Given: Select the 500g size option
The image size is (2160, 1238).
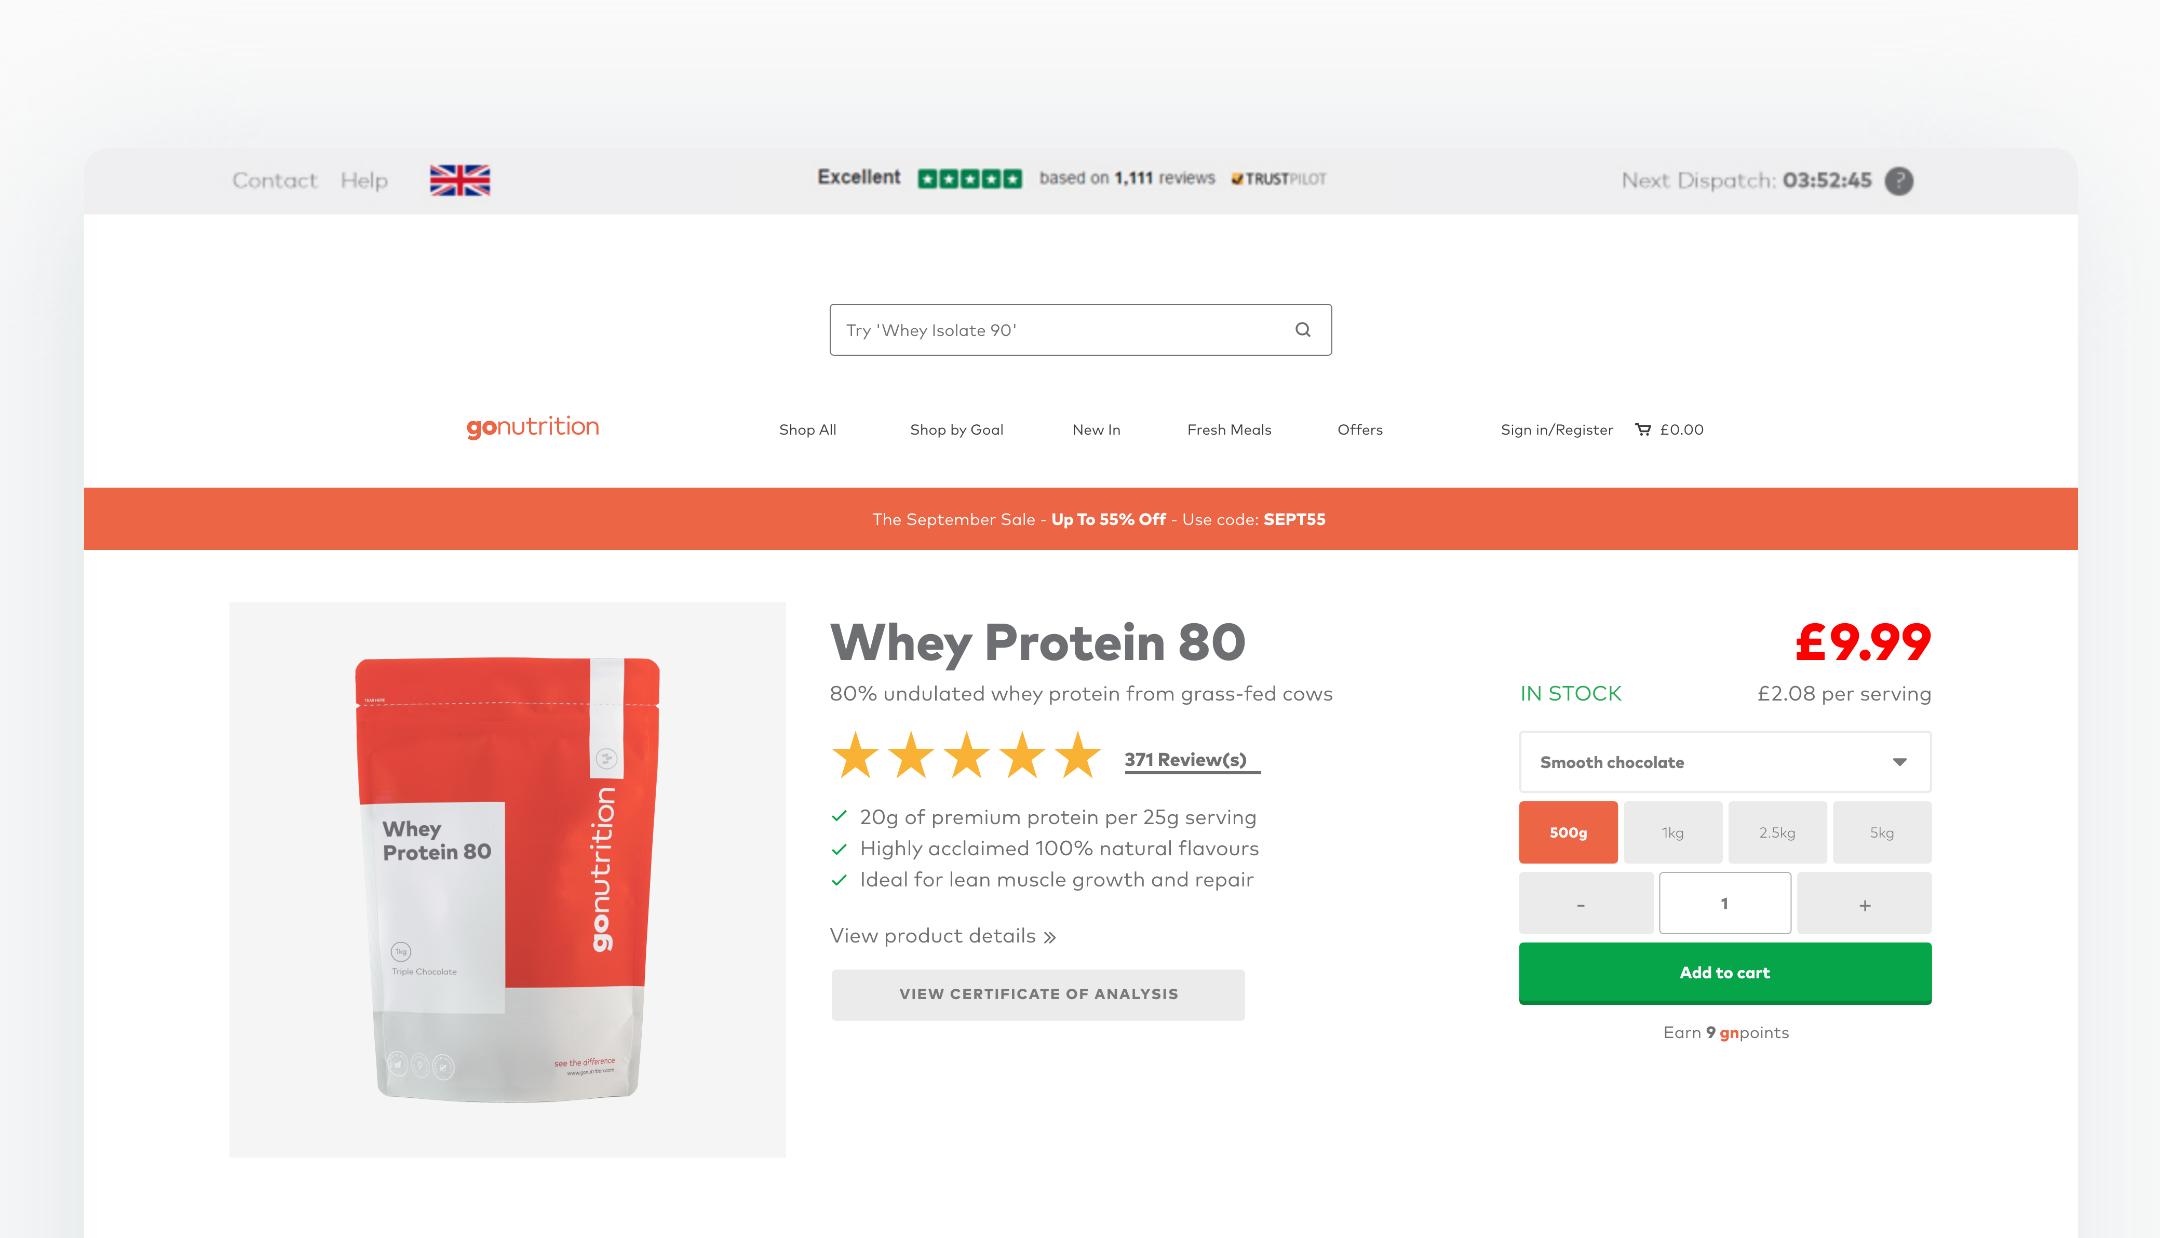Looking at the screenshot, I should tap(1568, 832).
